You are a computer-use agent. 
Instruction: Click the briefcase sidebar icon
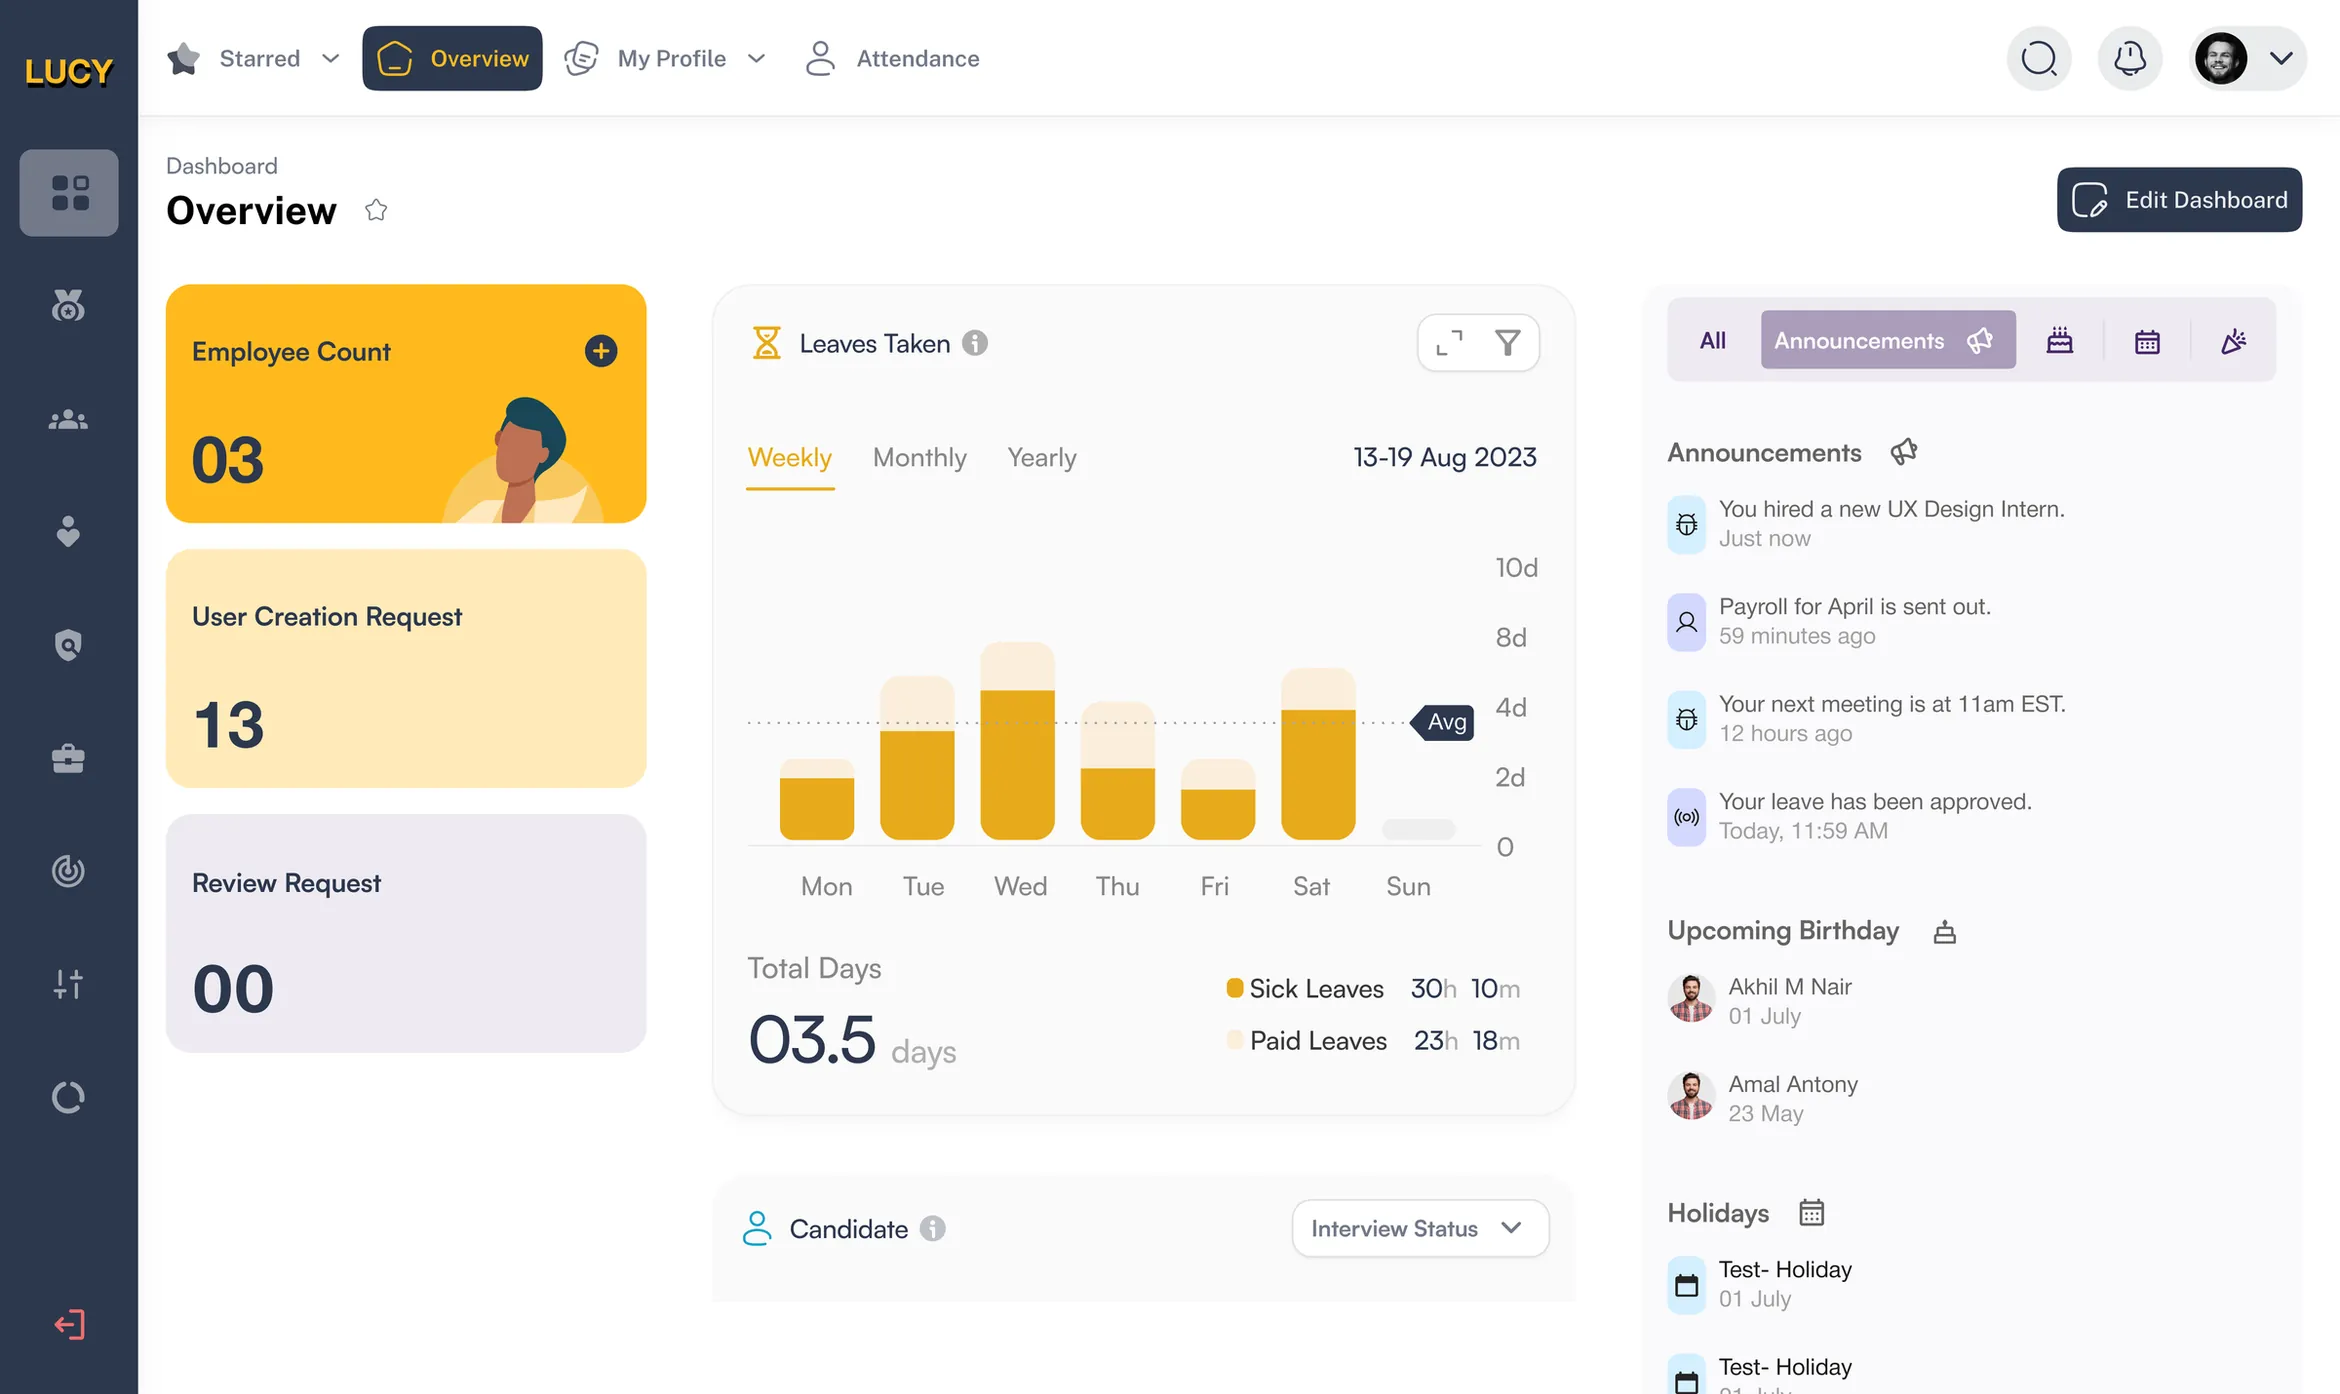point(68,758)
